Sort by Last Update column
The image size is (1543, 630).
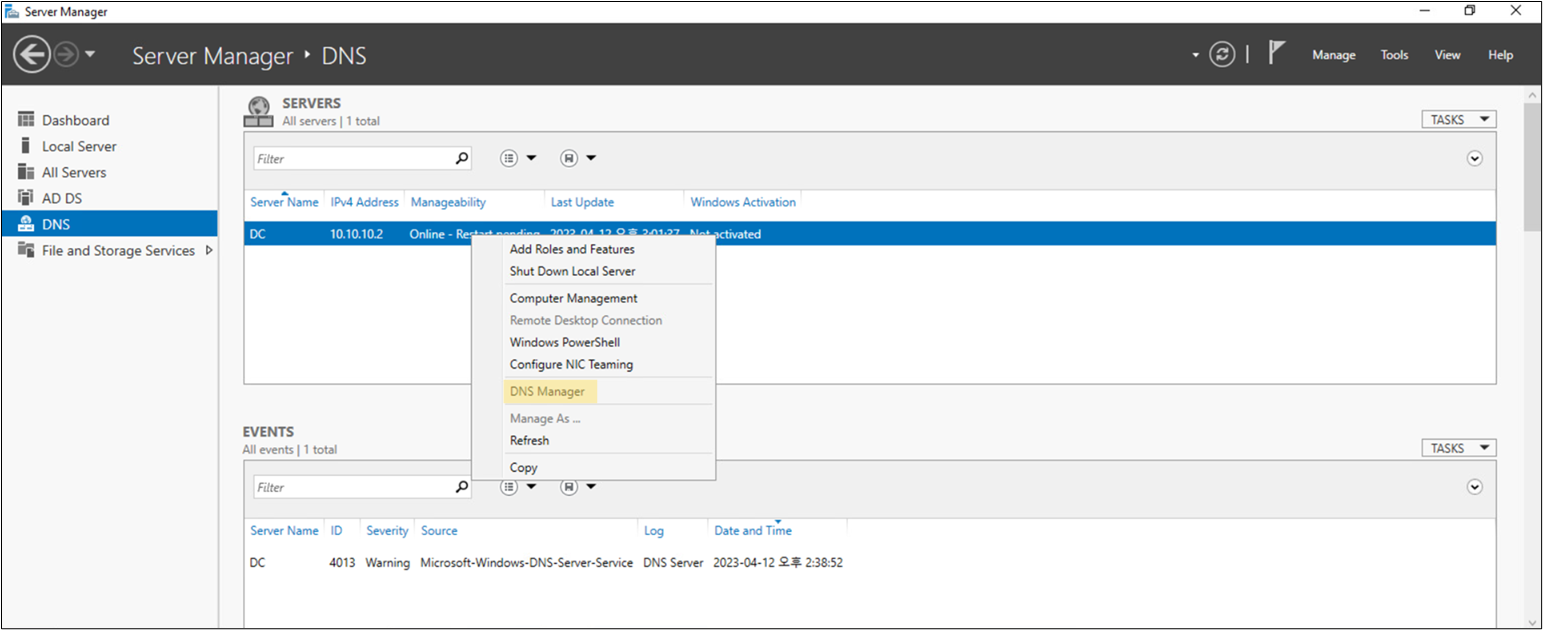tap(582, 202)
